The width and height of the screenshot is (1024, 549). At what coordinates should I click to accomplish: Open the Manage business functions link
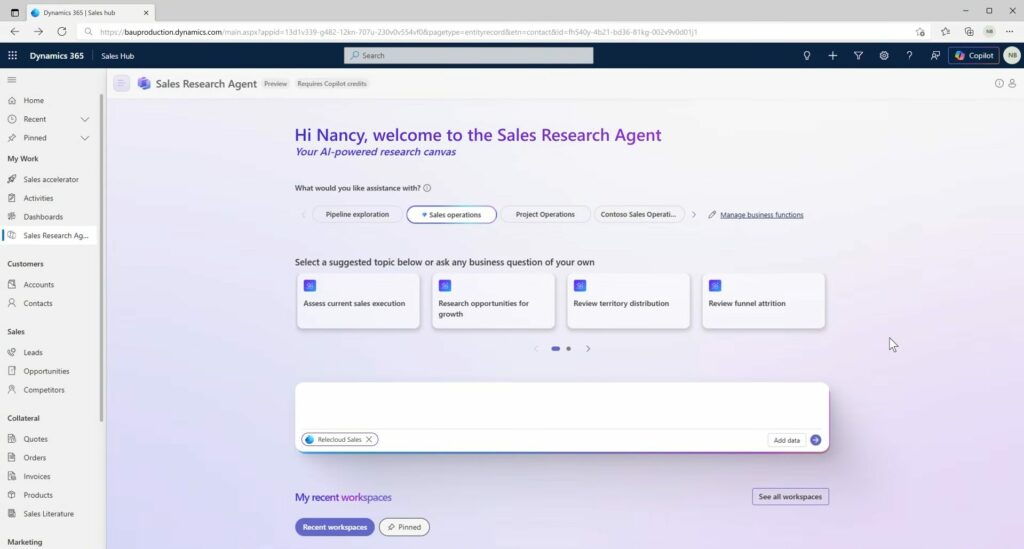[x=761, y=215]
